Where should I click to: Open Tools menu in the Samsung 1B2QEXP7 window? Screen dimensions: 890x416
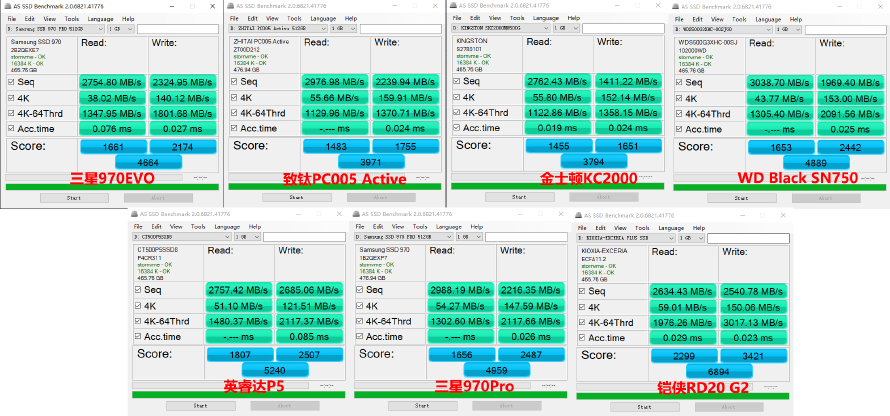coord(421,227)
